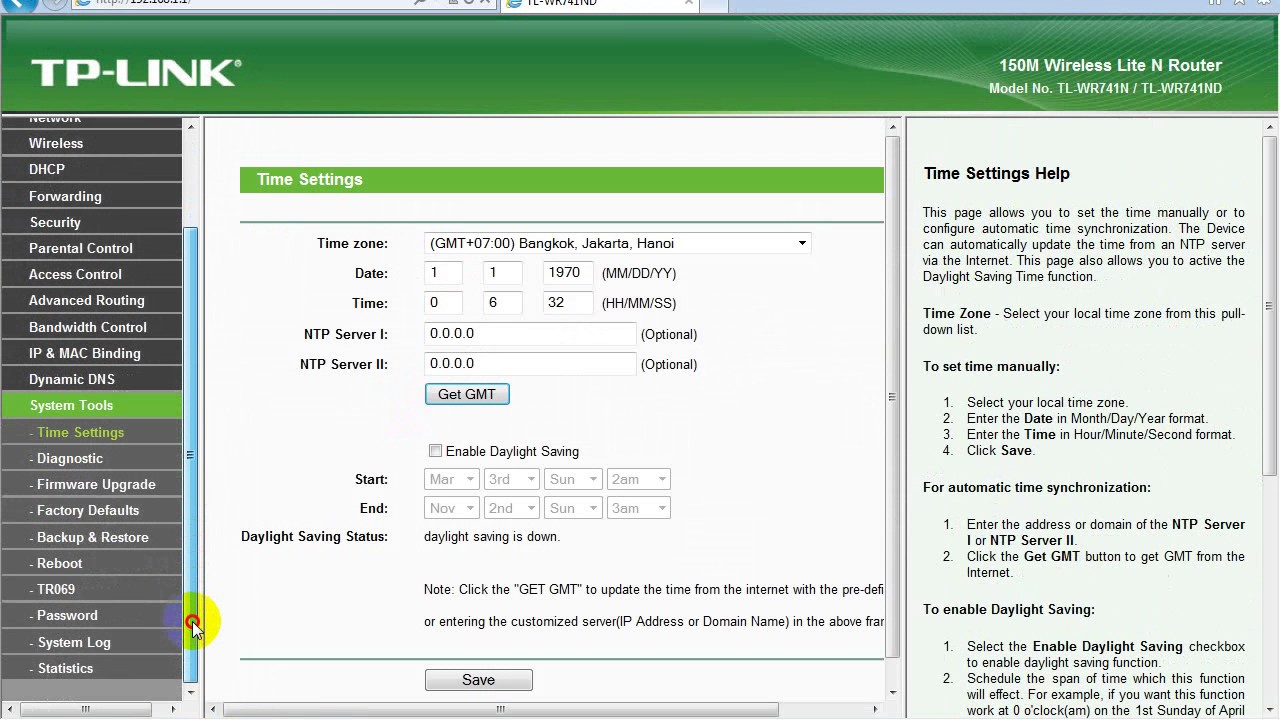The image size is (1280, 720).
Task: Select IP & MAC Binding
Action: click(x=92, y=353)
